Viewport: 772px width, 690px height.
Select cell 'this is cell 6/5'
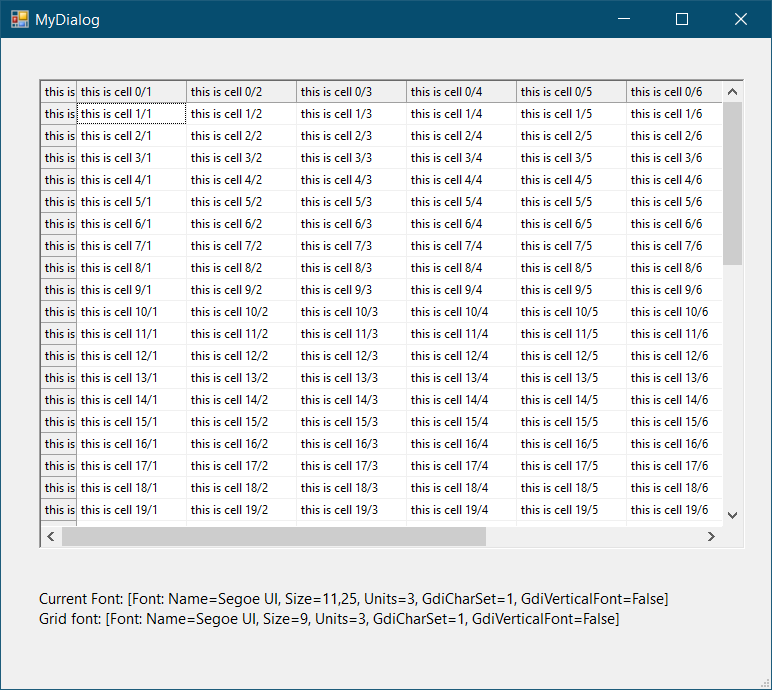click(x=572, y=224)
